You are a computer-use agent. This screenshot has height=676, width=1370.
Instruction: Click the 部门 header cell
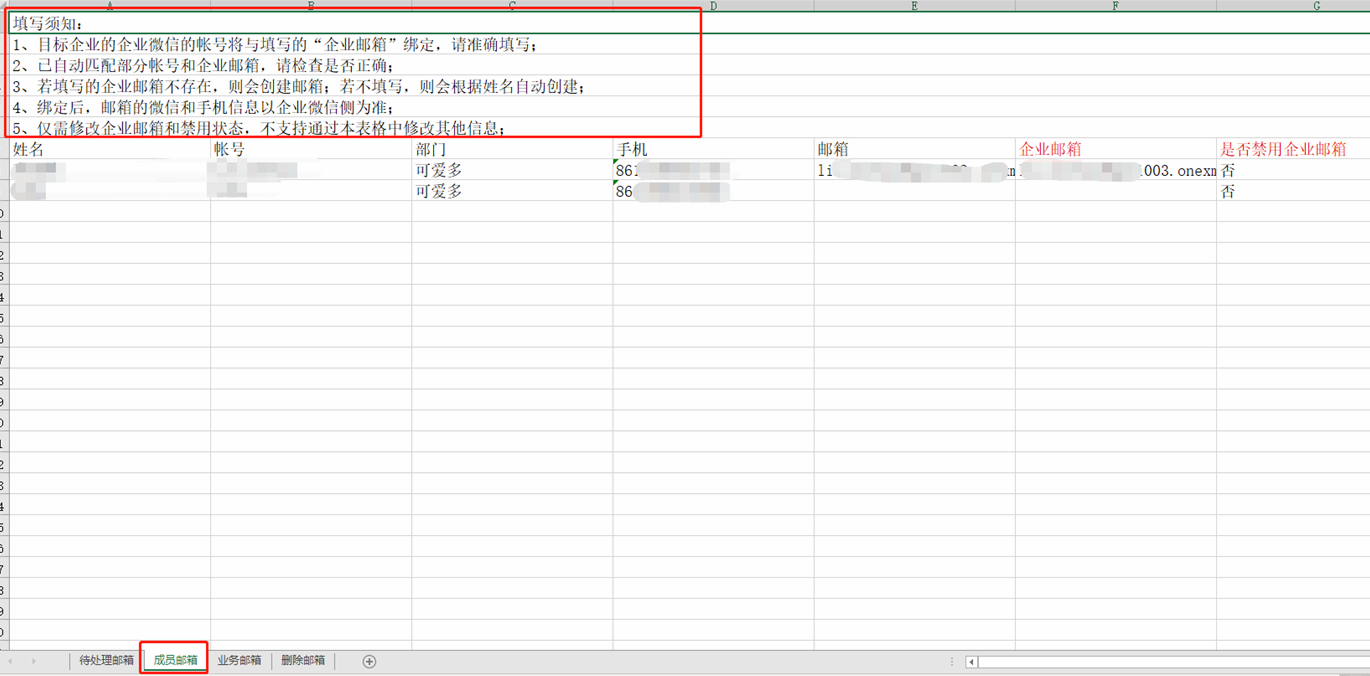pyautogui.click(x=511, y=149)
